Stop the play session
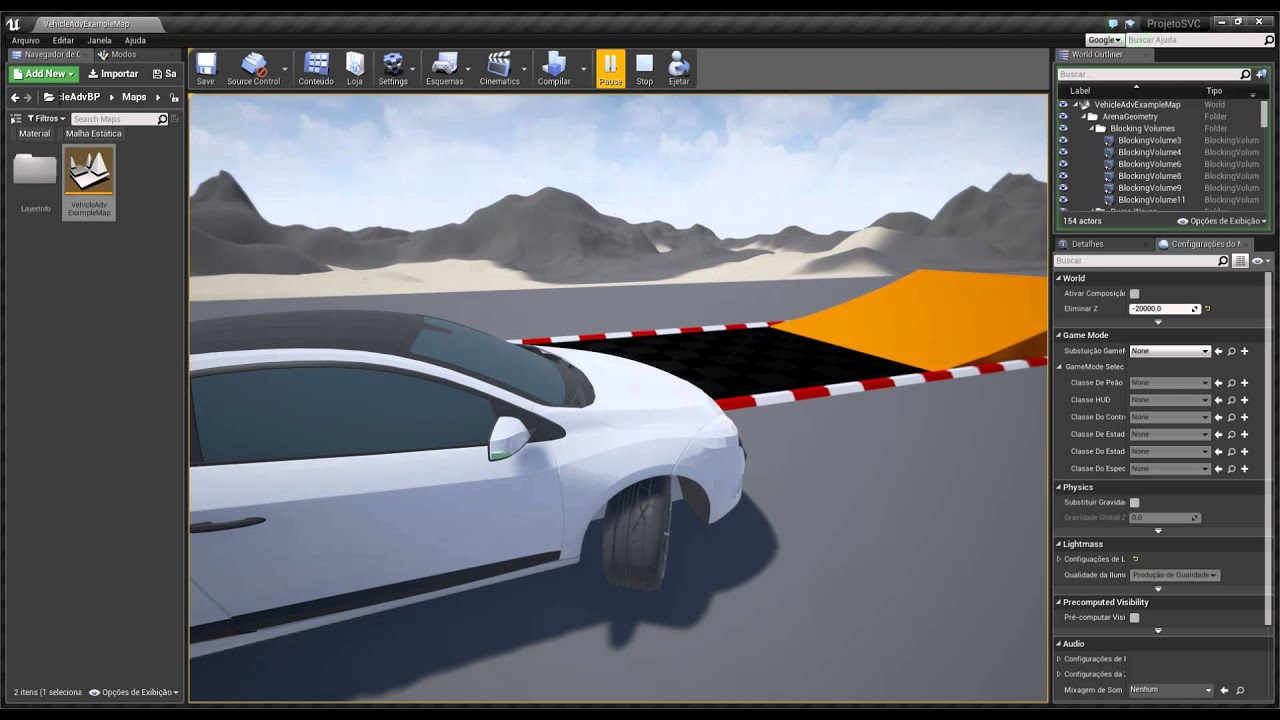 click(644, 68)
